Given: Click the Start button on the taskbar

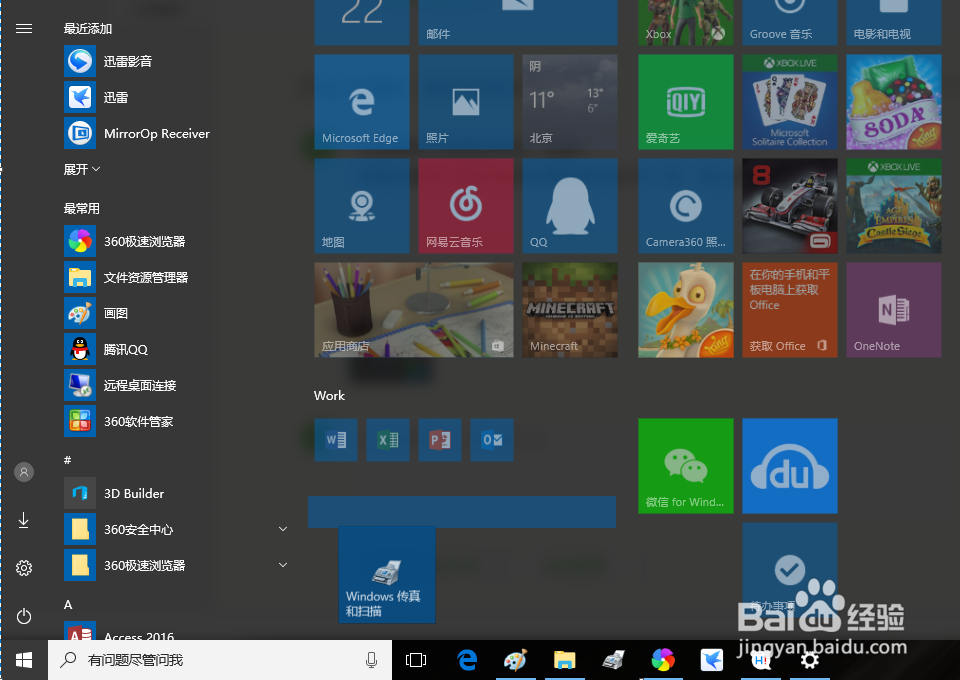Looking at the screenshot, I should pyautogui.click(x=24, y=660).
